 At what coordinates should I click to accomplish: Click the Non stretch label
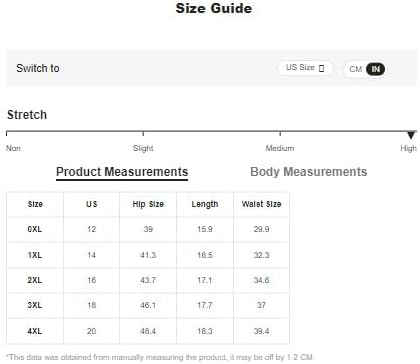pos(13,148)
